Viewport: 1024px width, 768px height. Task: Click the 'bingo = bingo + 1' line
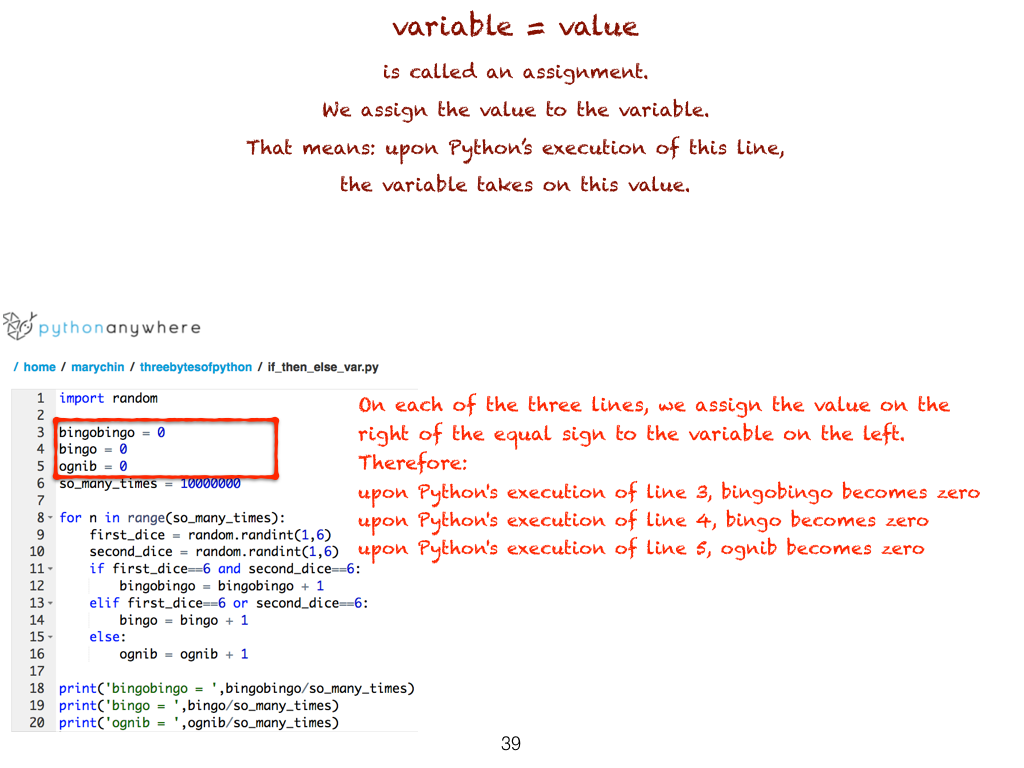(x=183, y=620)
